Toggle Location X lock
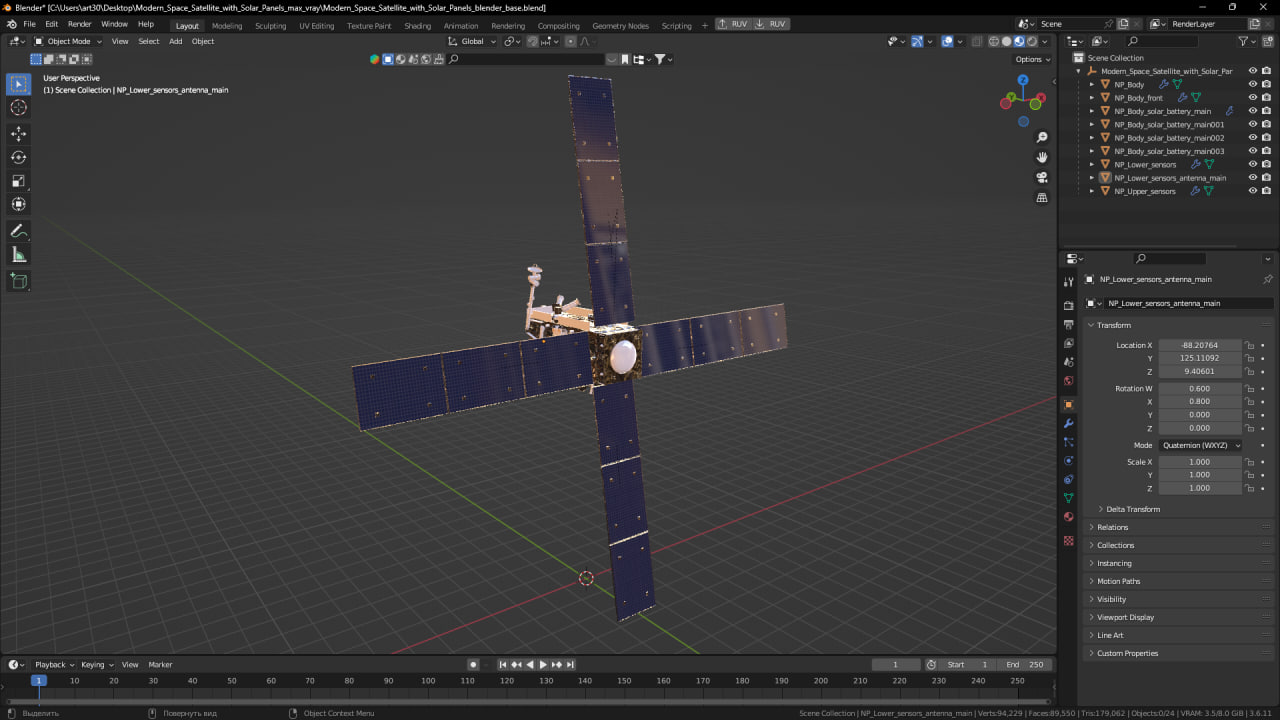Viewport: 1280px width, 720px height. [1250, 345]
